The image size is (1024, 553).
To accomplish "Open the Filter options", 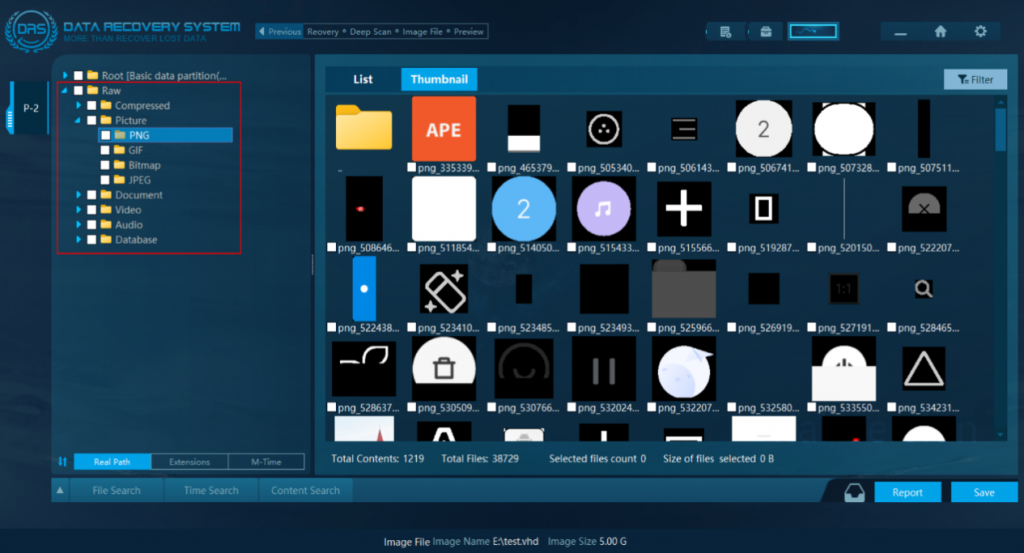I will click(975, 80).
